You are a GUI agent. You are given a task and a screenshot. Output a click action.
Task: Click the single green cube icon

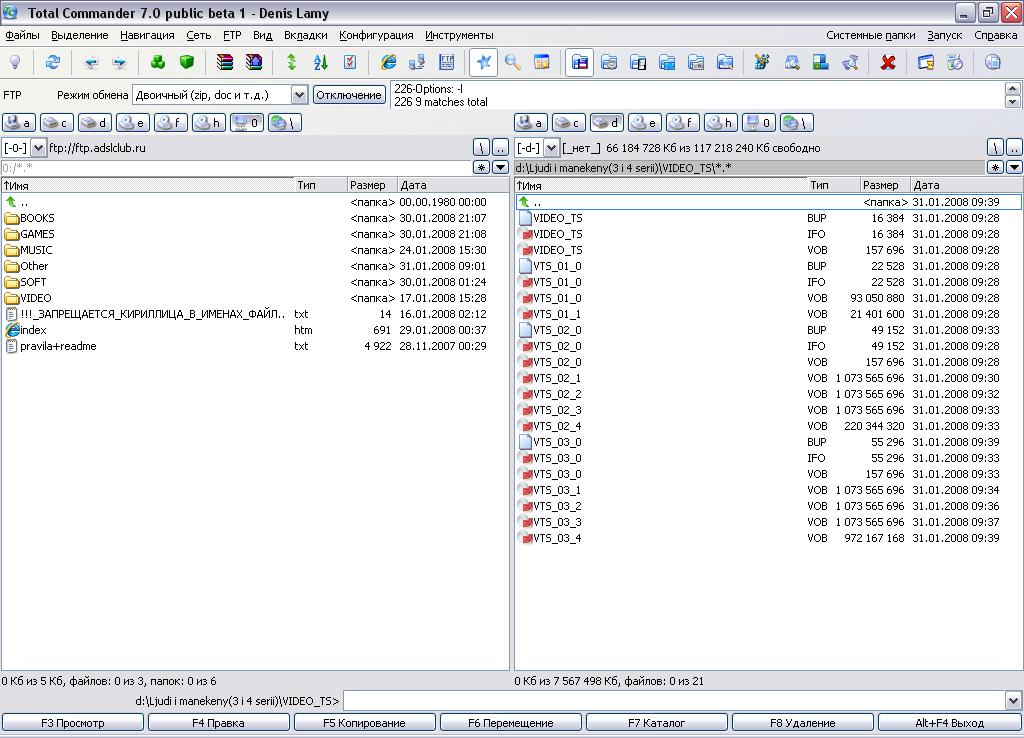187,63
